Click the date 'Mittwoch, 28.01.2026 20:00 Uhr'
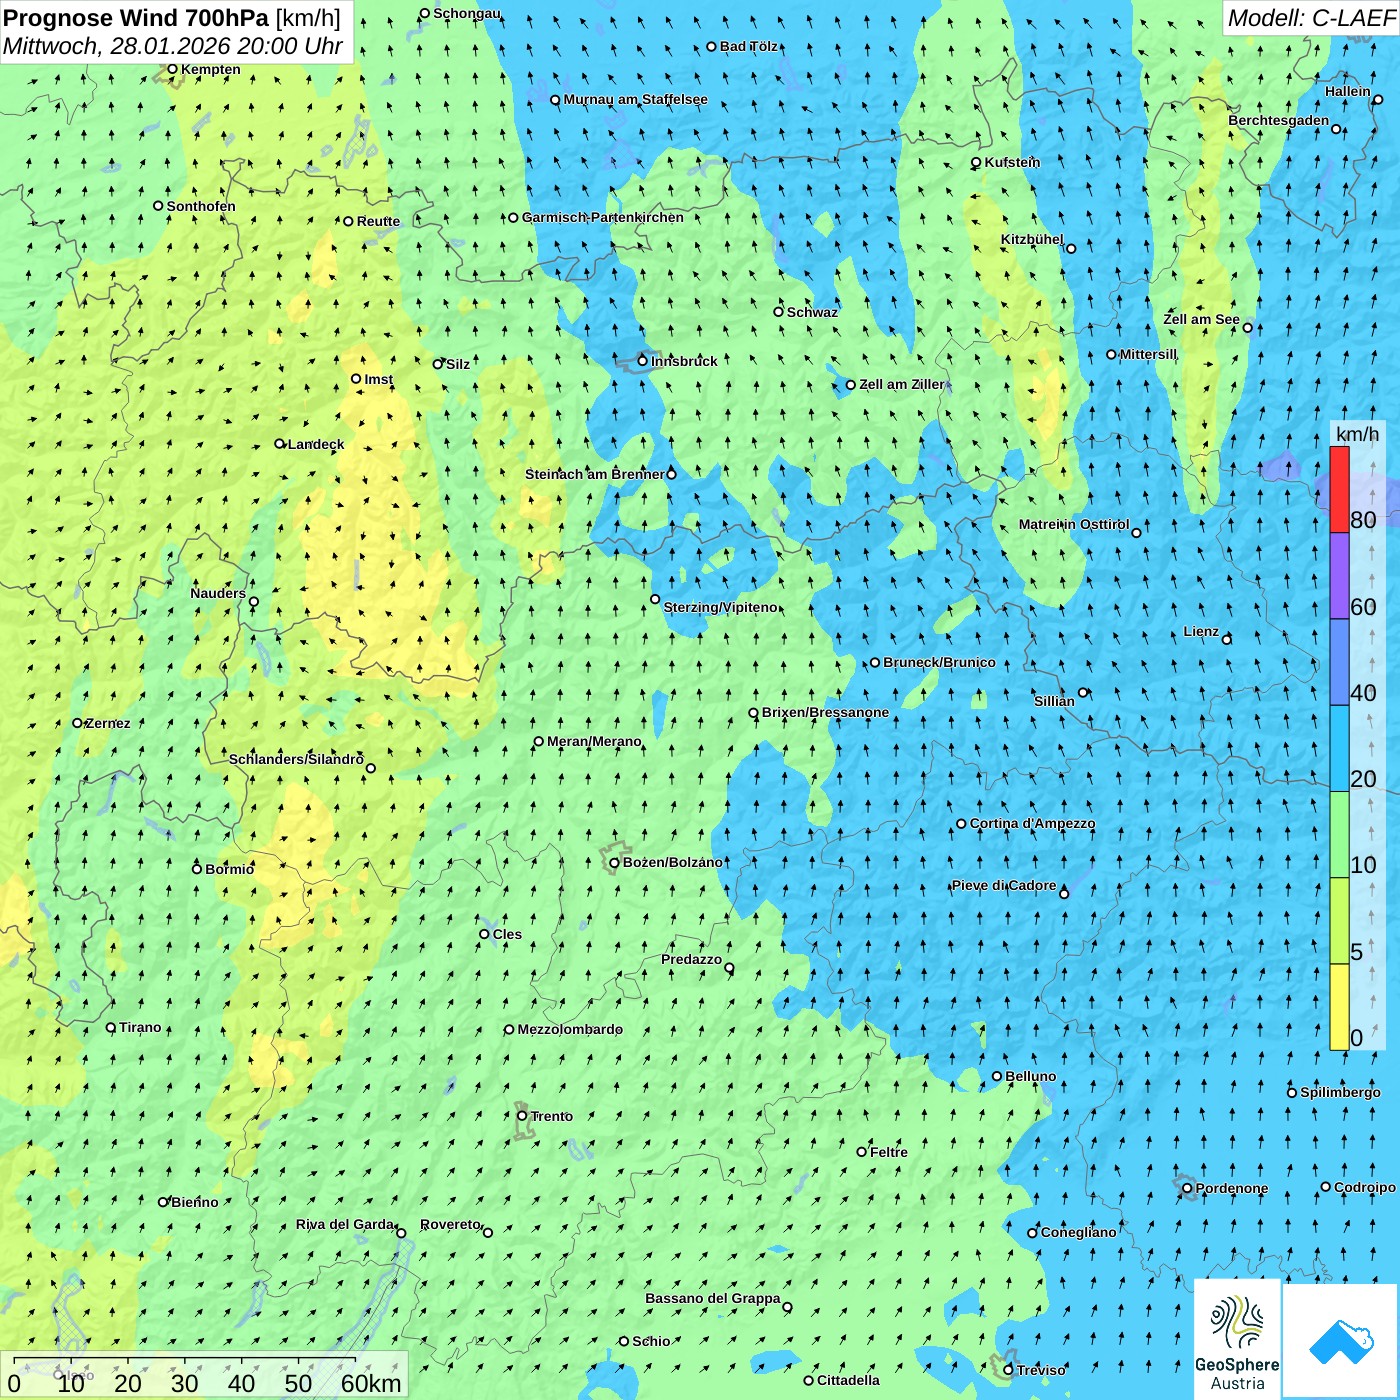Viewport: 1400px width, 1400px height. (173, 46)
